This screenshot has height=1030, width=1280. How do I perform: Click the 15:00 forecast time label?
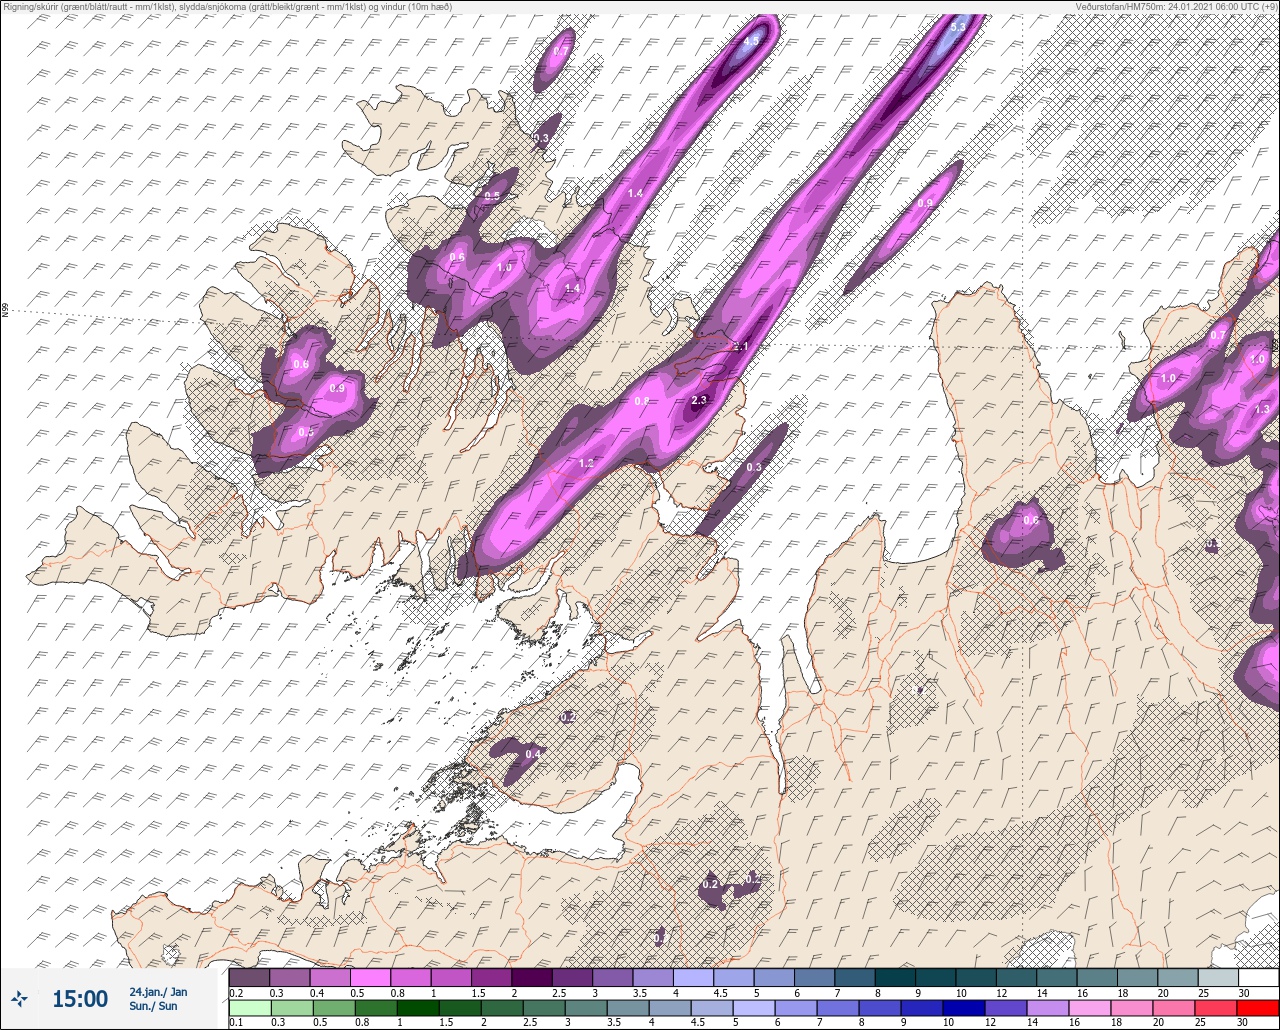pos(80,999)
